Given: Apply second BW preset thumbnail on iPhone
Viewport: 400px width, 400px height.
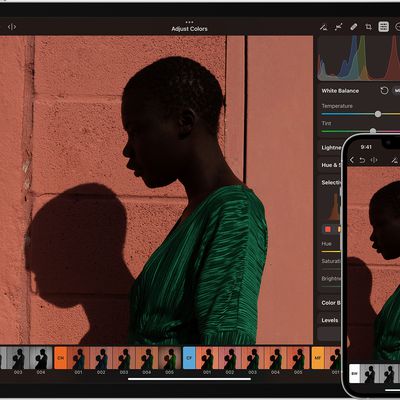Looking at the screenshot, I should click(389, 373).
